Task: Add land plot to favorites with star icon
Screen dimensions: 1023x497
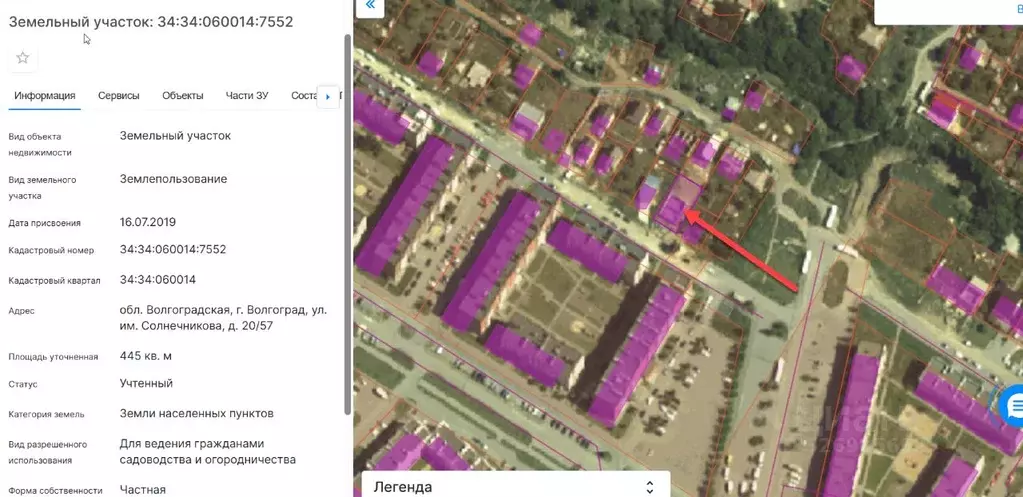Action: coord(23,58)
